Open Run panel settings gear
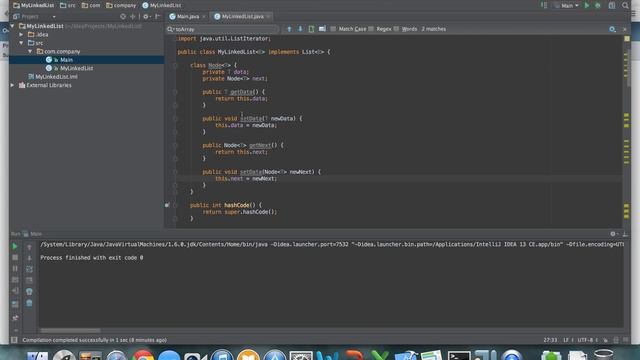The image size is (640, 360). tap(613, 234)
